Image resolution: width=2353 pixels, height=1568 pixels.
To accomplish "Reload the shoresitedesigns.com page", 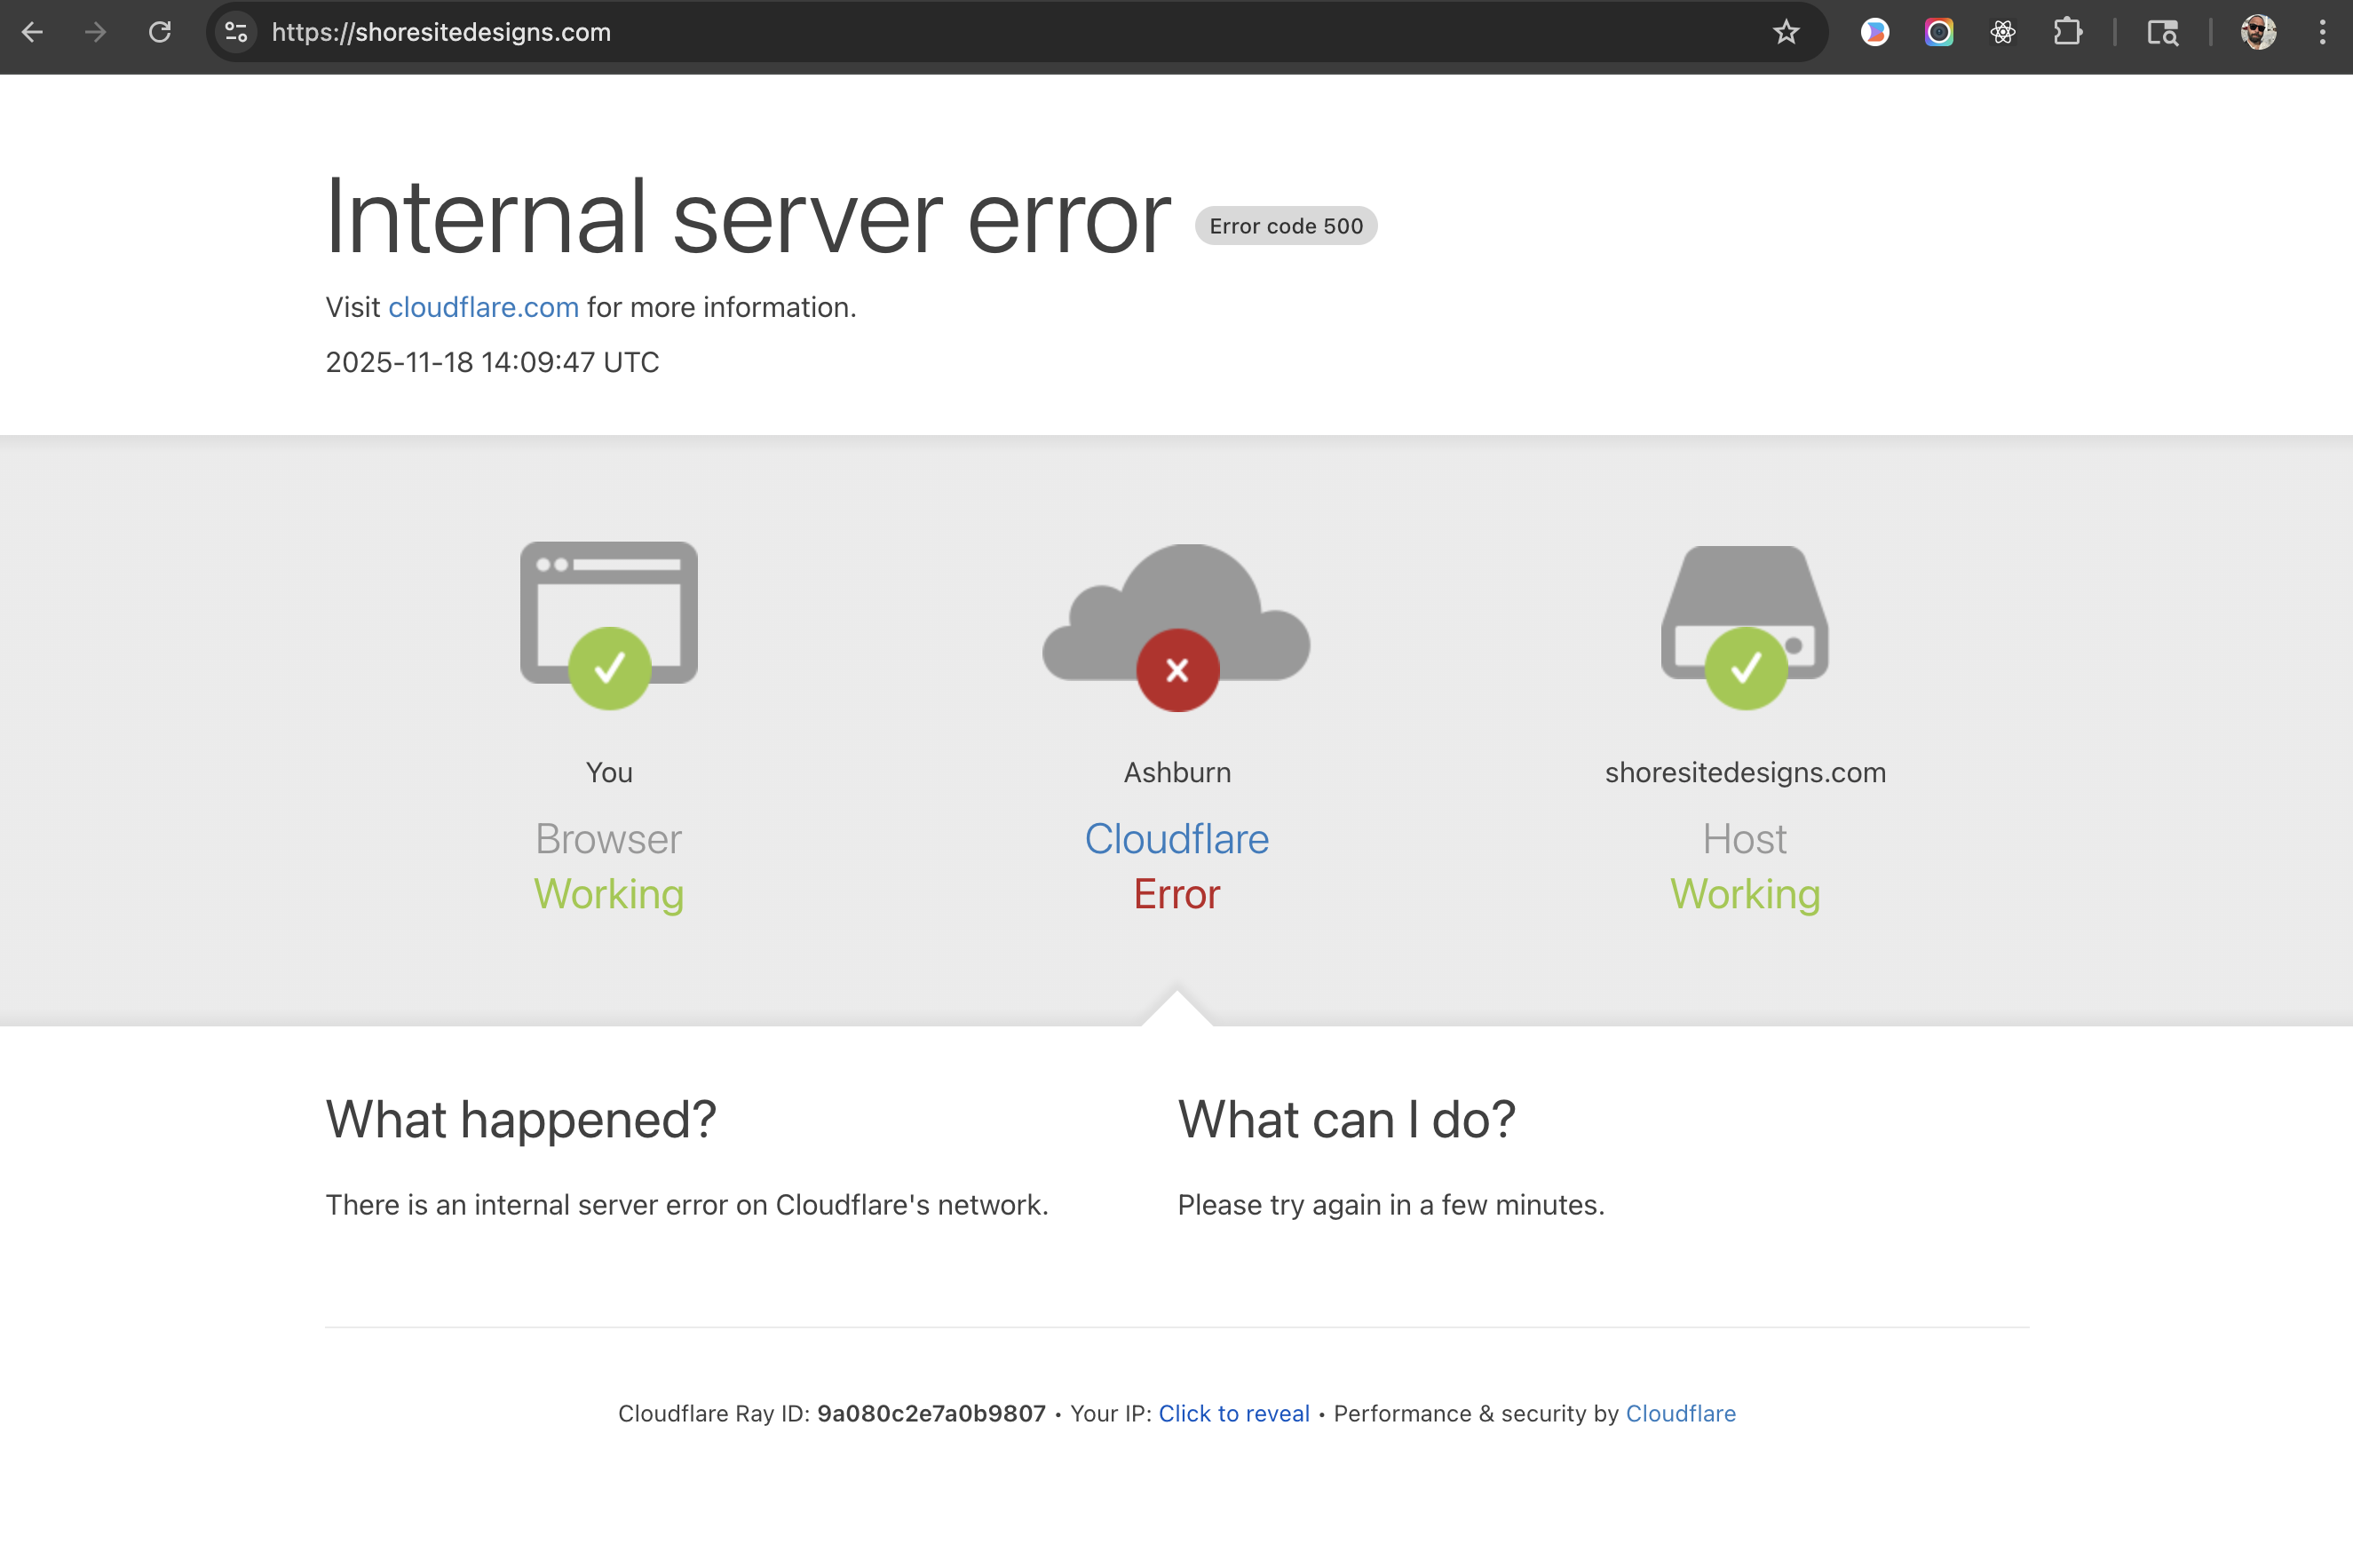I will click(160, 32).
